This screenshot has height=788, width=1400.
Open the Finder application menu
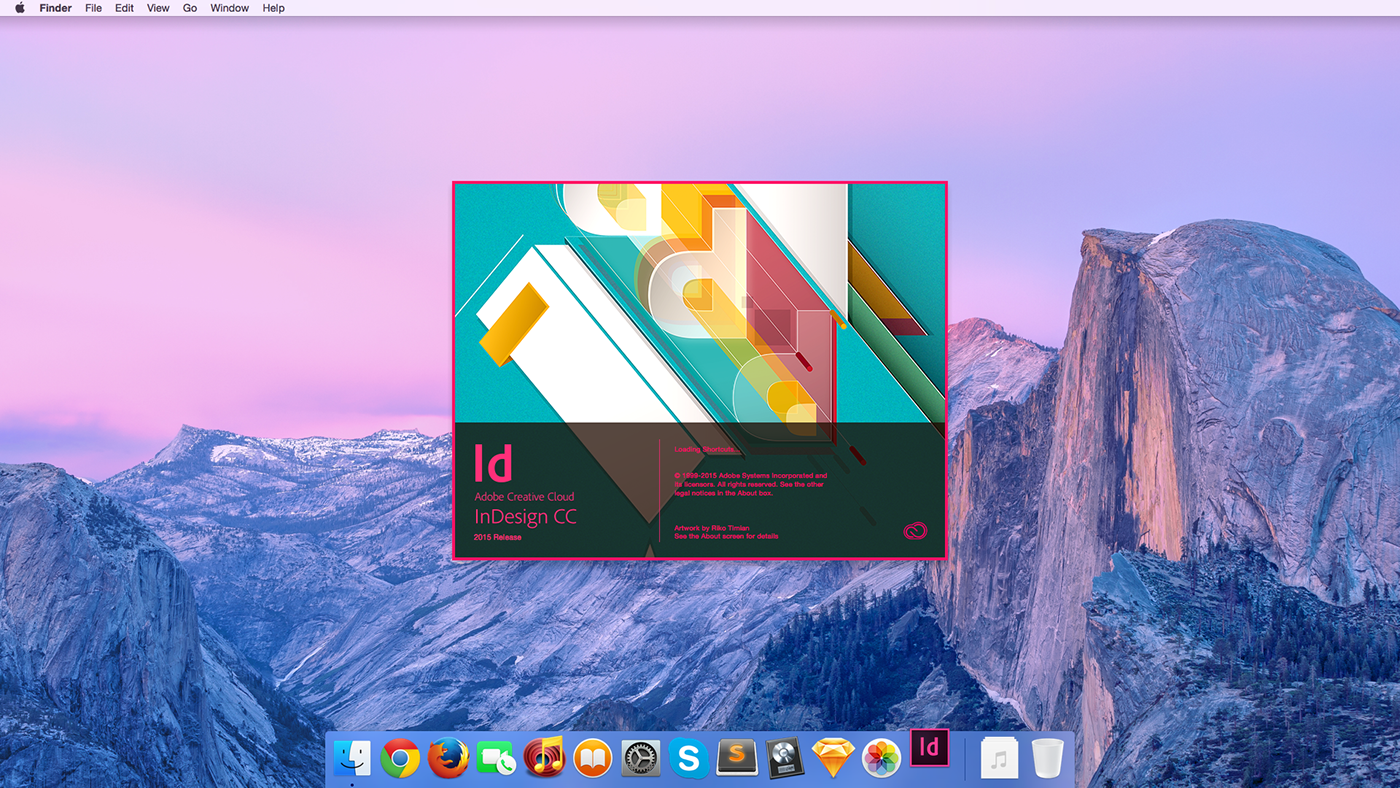point(55,8)
